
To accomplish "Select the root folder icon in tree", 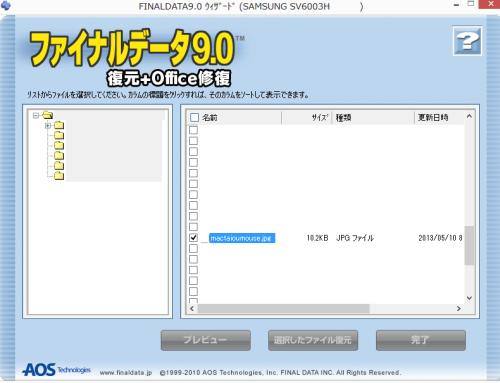I will [x=48, y=115].
